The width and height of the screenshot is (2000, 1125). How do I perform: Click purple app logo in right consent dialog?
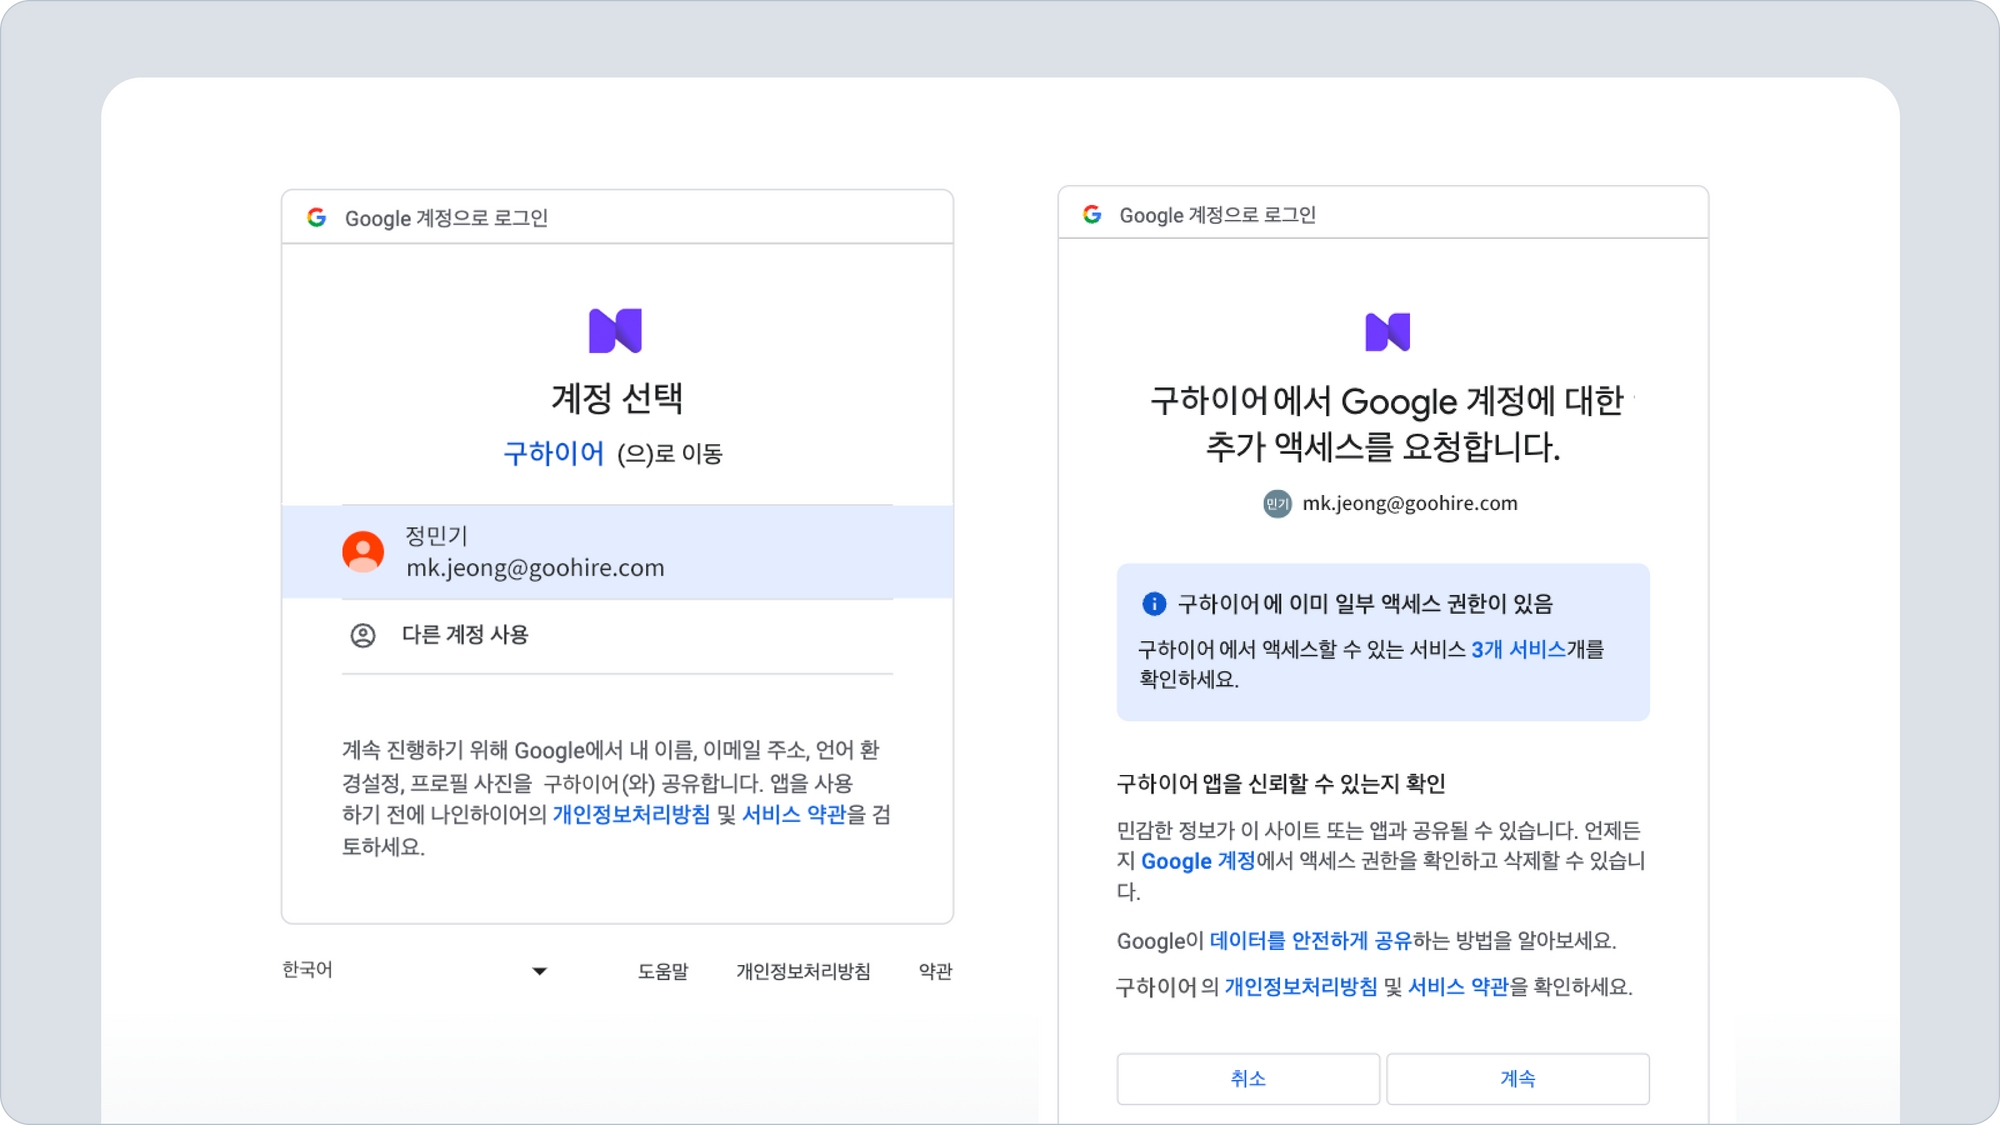pyautogui.click(x=1387, y=331)
